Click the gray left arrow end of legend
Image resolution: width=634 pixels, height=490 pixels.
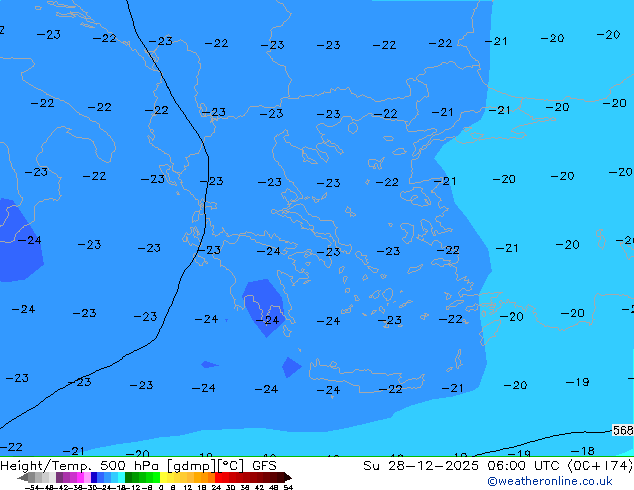pyautogui.click(x=23, y=477)
